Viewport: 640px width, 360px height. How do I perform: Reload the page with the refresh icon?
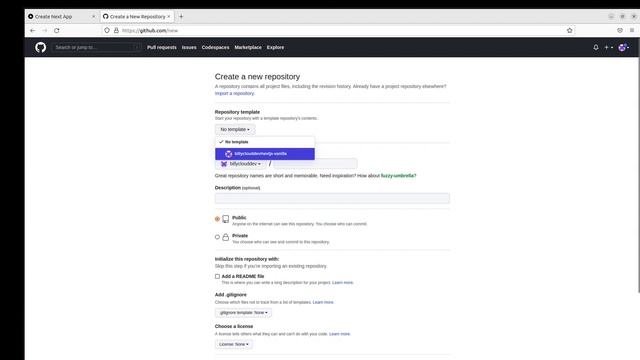(x=57, y=31)
